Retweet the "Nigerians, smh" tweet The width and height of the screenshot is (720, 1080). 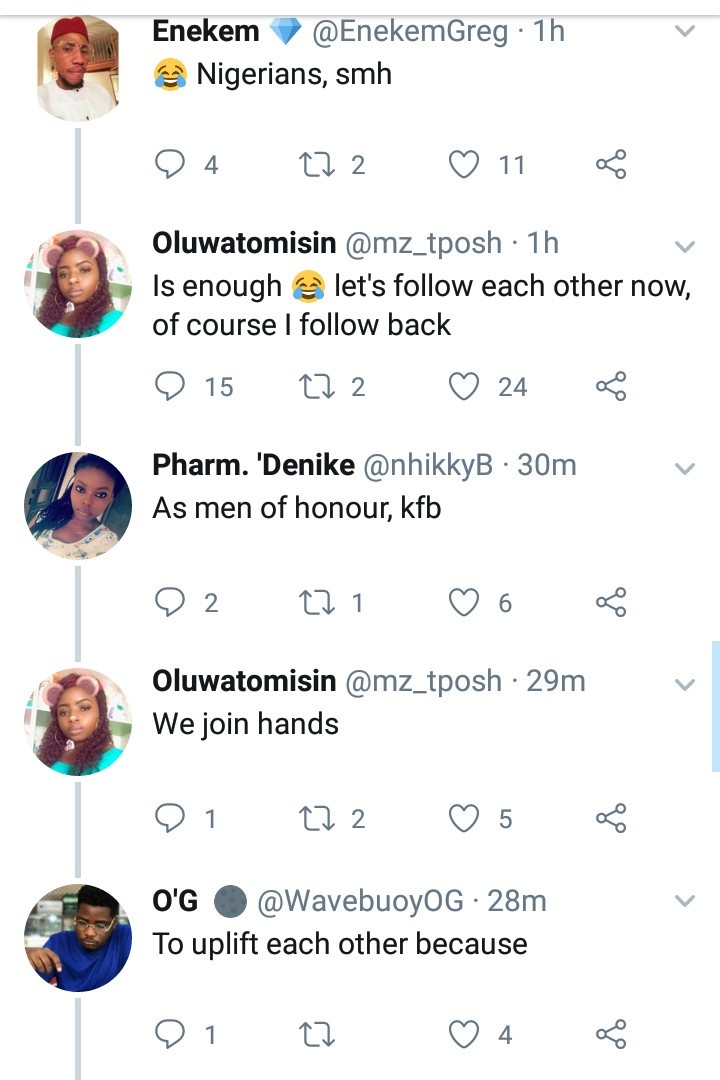click(317, 164)
